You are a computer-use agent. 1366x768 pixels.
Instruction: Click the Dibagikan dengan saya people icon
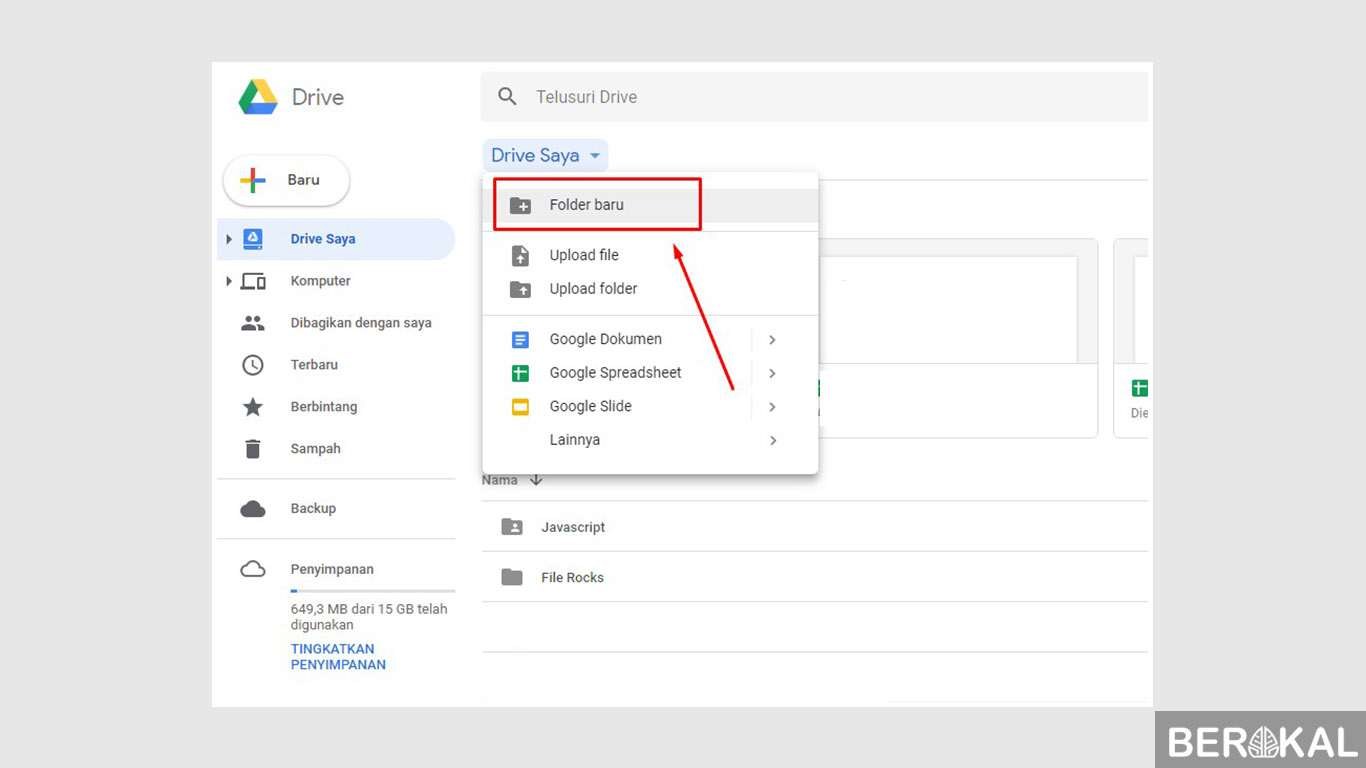(x=253, y=323)
